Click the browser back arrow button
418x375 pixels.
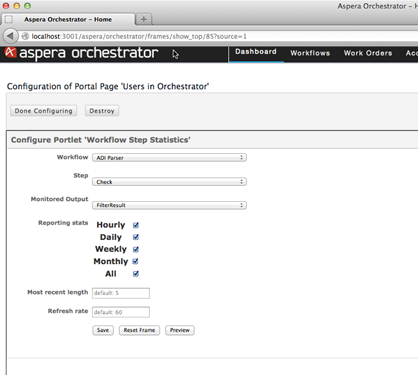tap(10, 36)
